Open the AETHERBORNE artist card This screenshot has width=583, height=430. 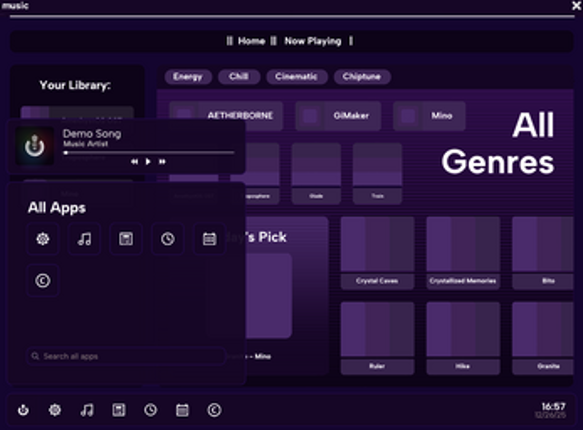click(x=226, y=116)
